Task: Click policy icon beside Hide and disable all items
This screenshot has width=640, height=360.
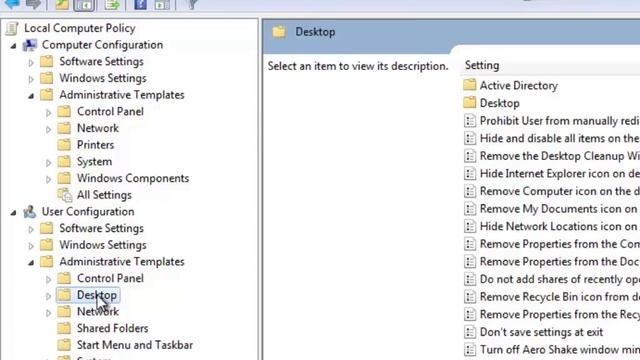Action: click(470, 138)
